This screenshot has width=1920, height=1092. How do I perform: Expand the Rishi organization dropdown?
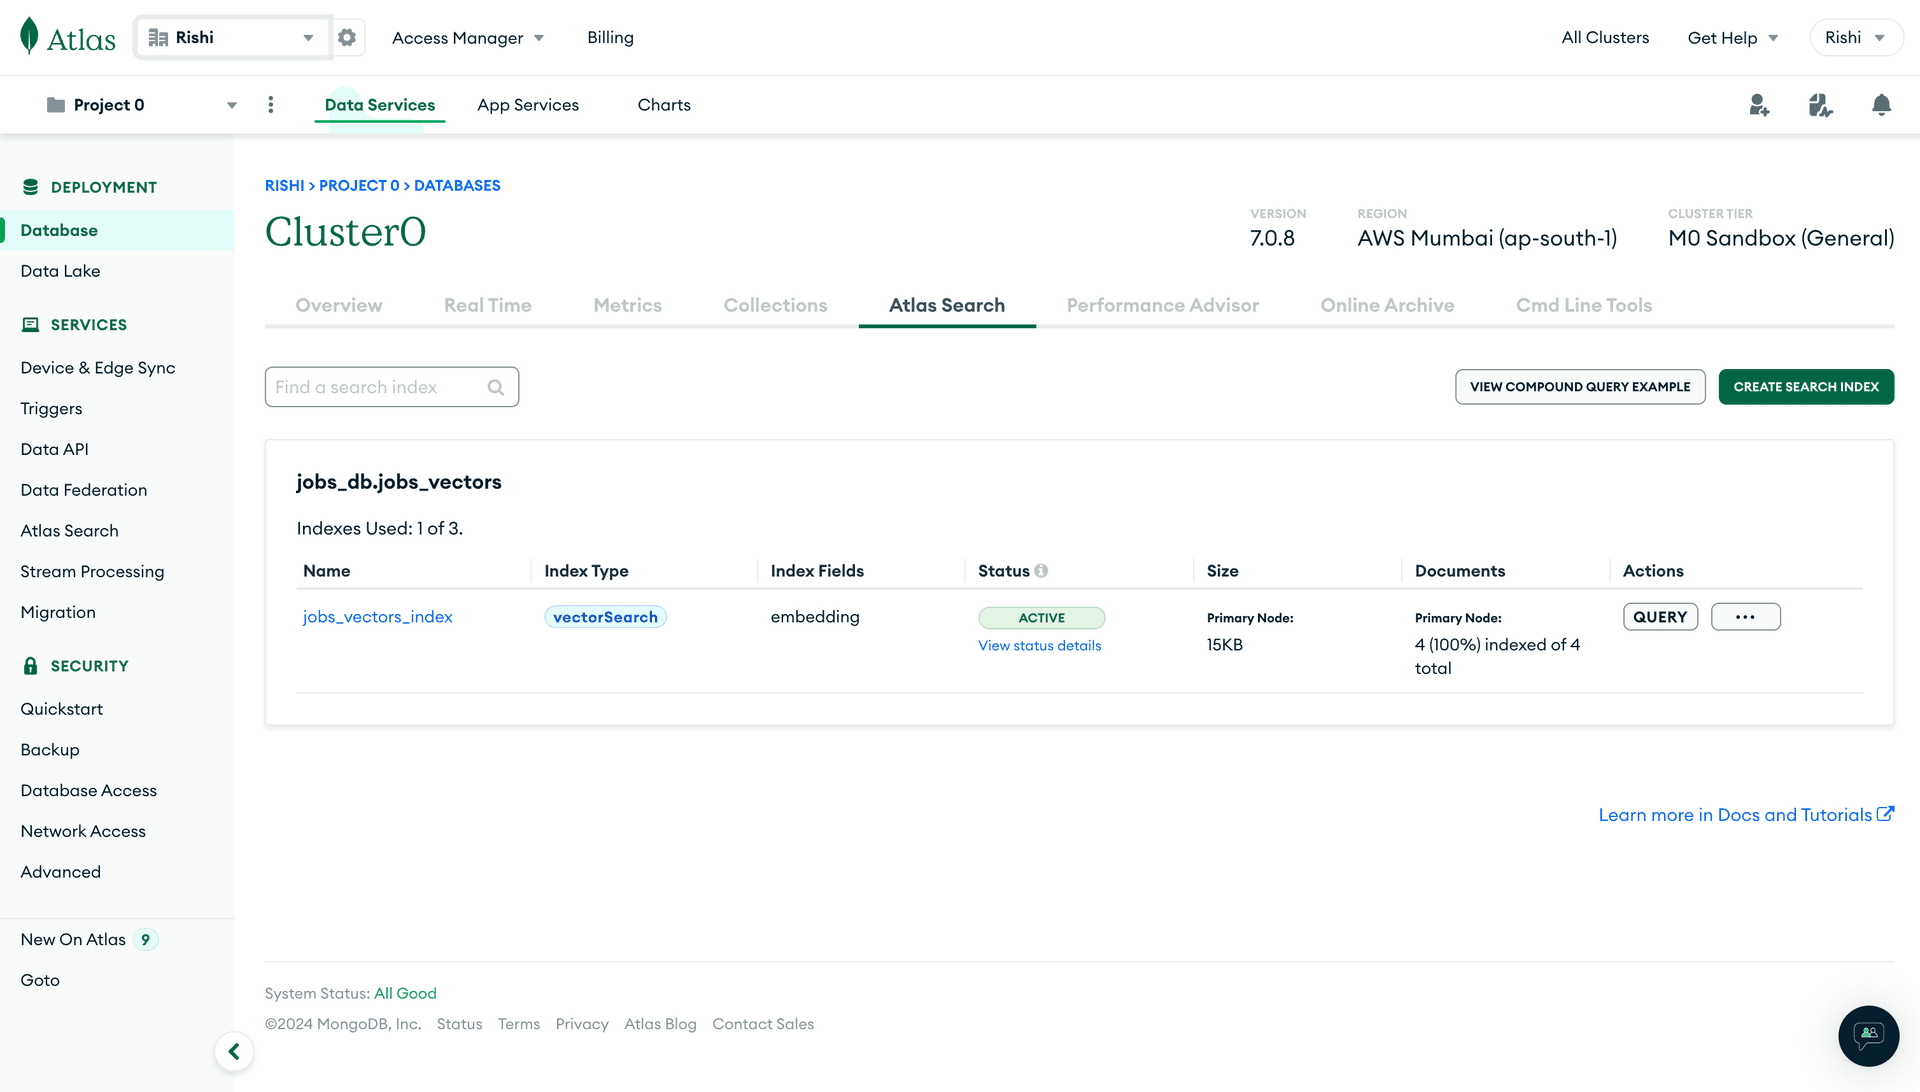pyautogui.click(x=308, y=38)
